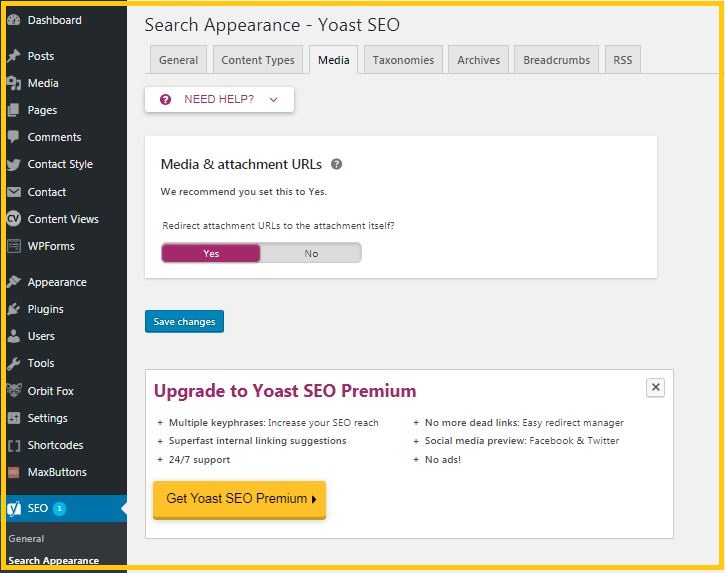Set redirect attachment URLs to No
Screen dimensions: 725x573
pos(311,253)
